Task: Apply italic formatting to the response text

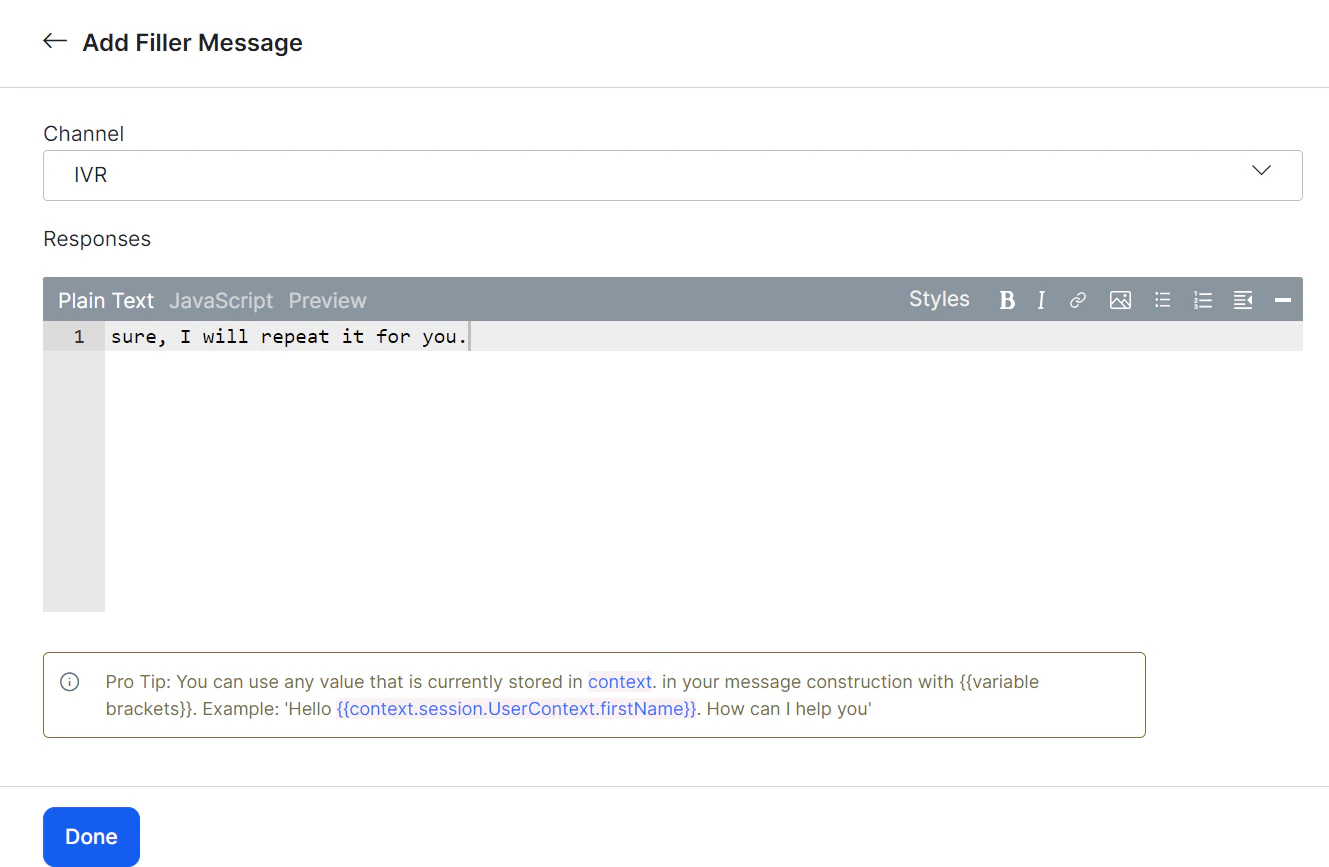Action: 1041,299
